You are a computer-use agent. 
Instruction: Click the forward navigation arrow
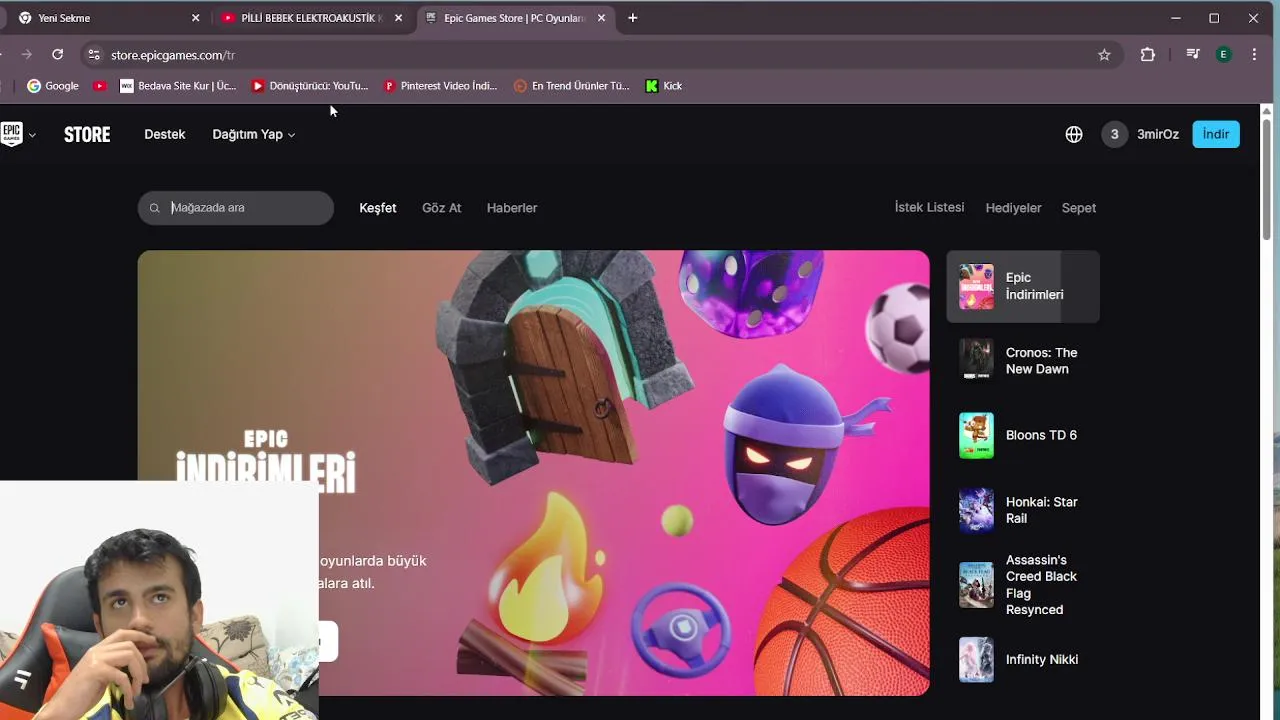[x=27, y=55]
